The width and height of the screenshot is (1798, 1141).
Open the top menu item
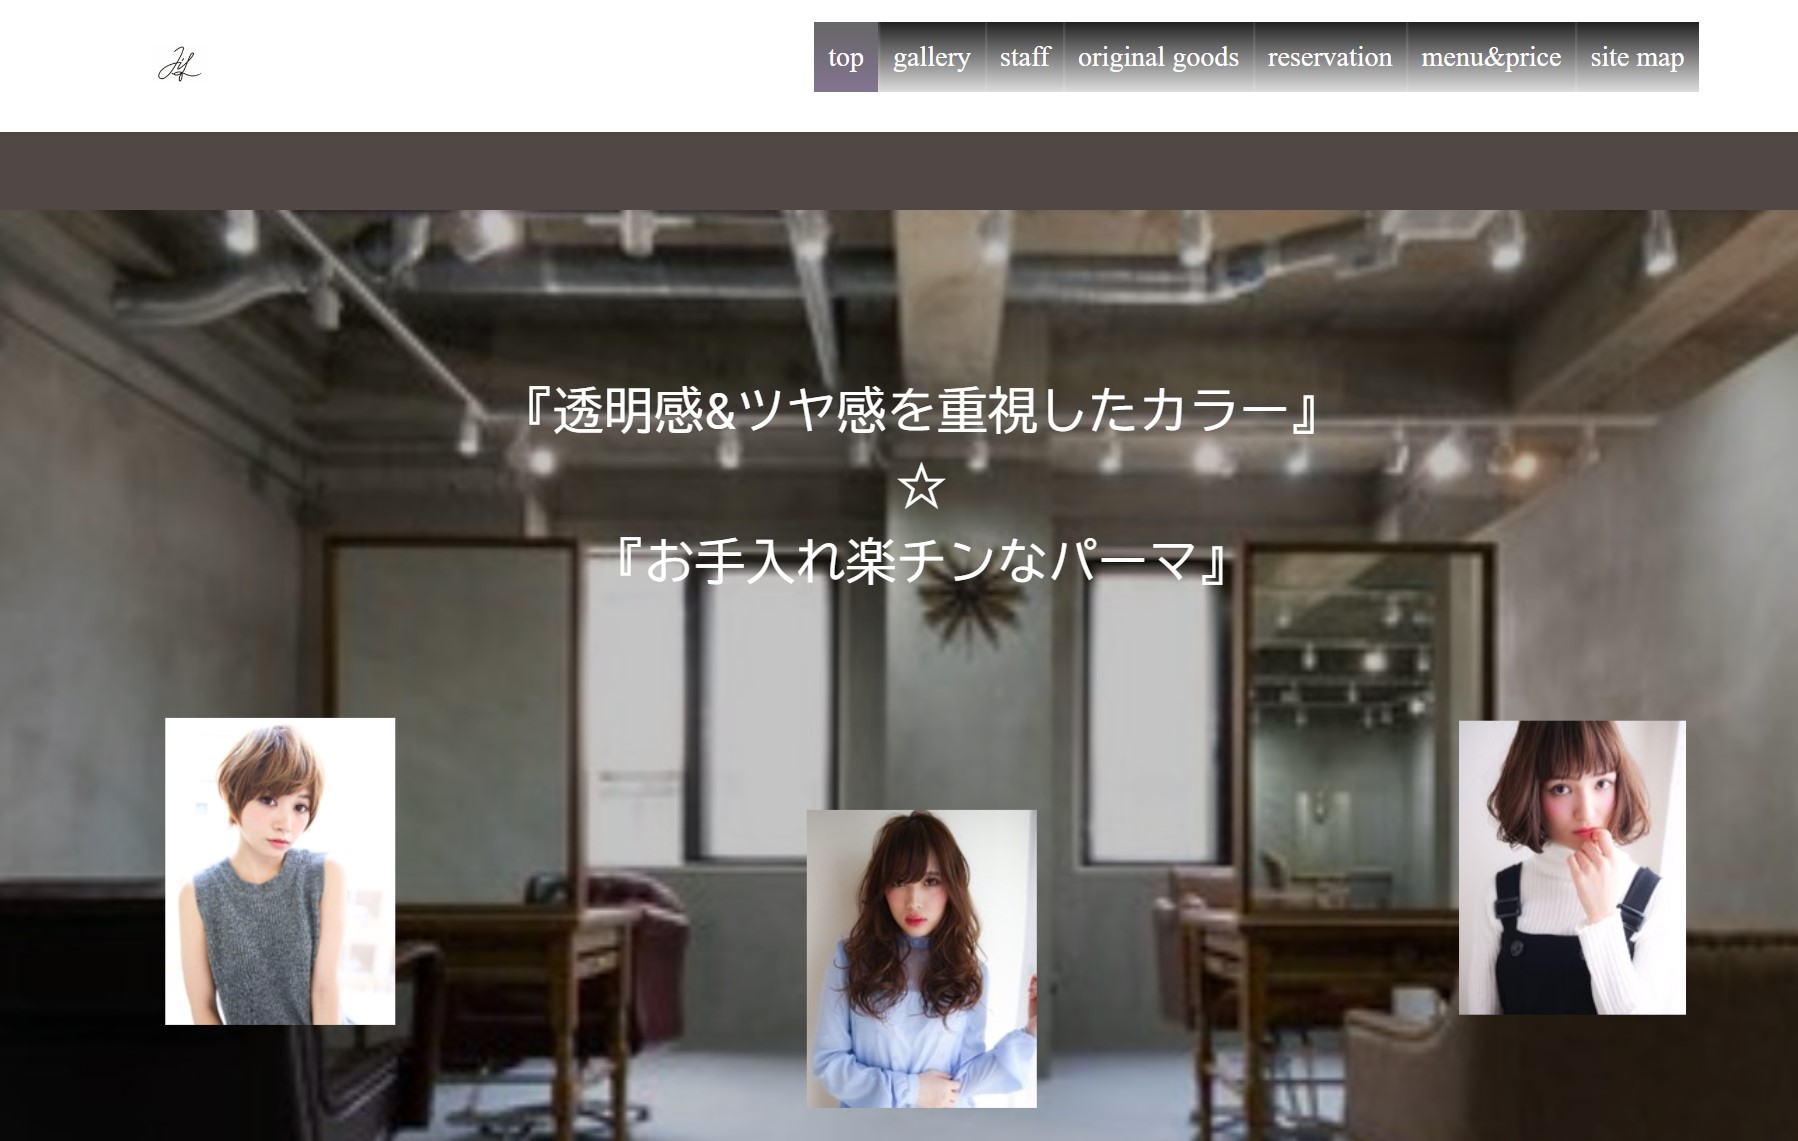(846, 57)
